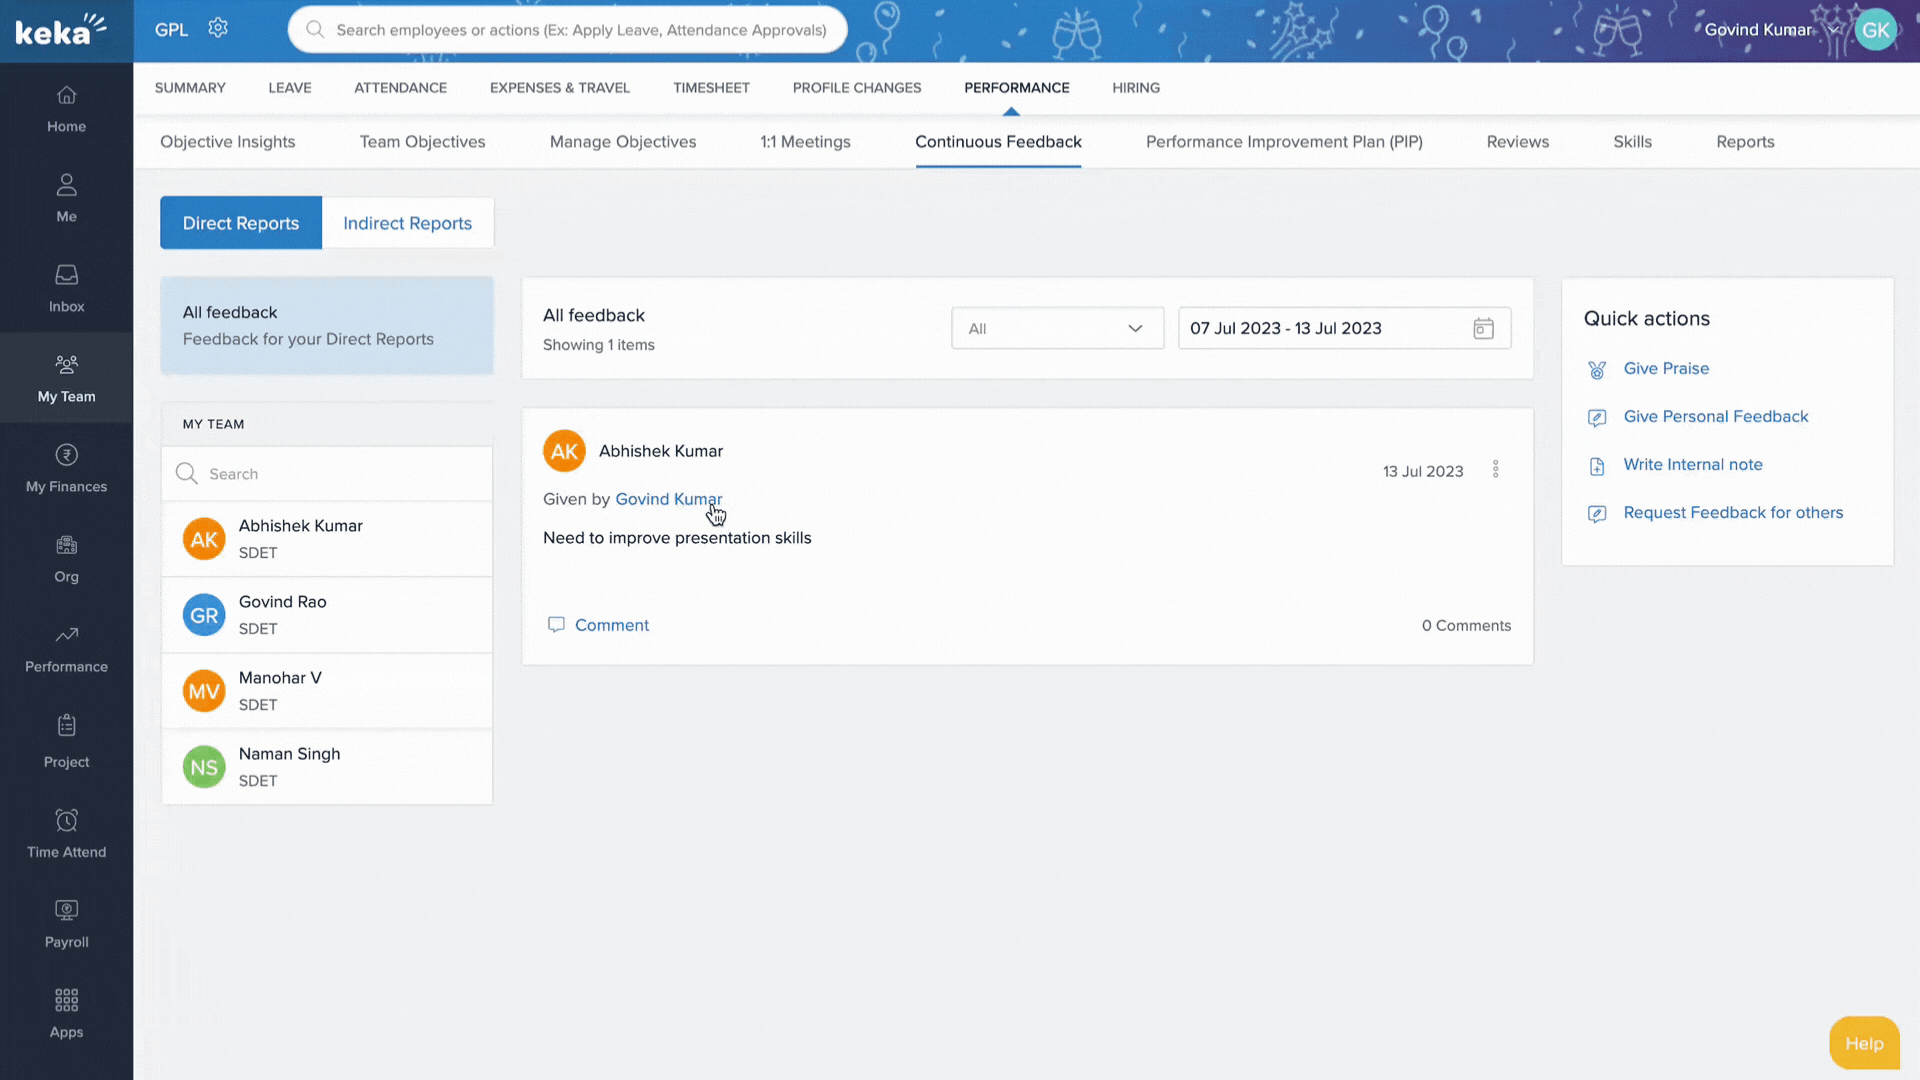1920x1080 pixels.
Task: Click the Inbox sidebar icon
Action: [66, 275]
